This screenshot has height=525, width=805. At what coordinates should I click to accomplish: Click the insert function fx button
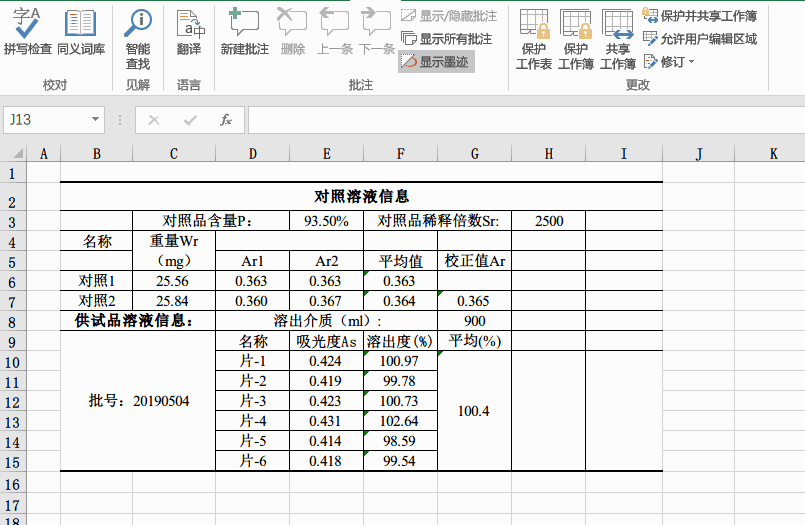225,120
